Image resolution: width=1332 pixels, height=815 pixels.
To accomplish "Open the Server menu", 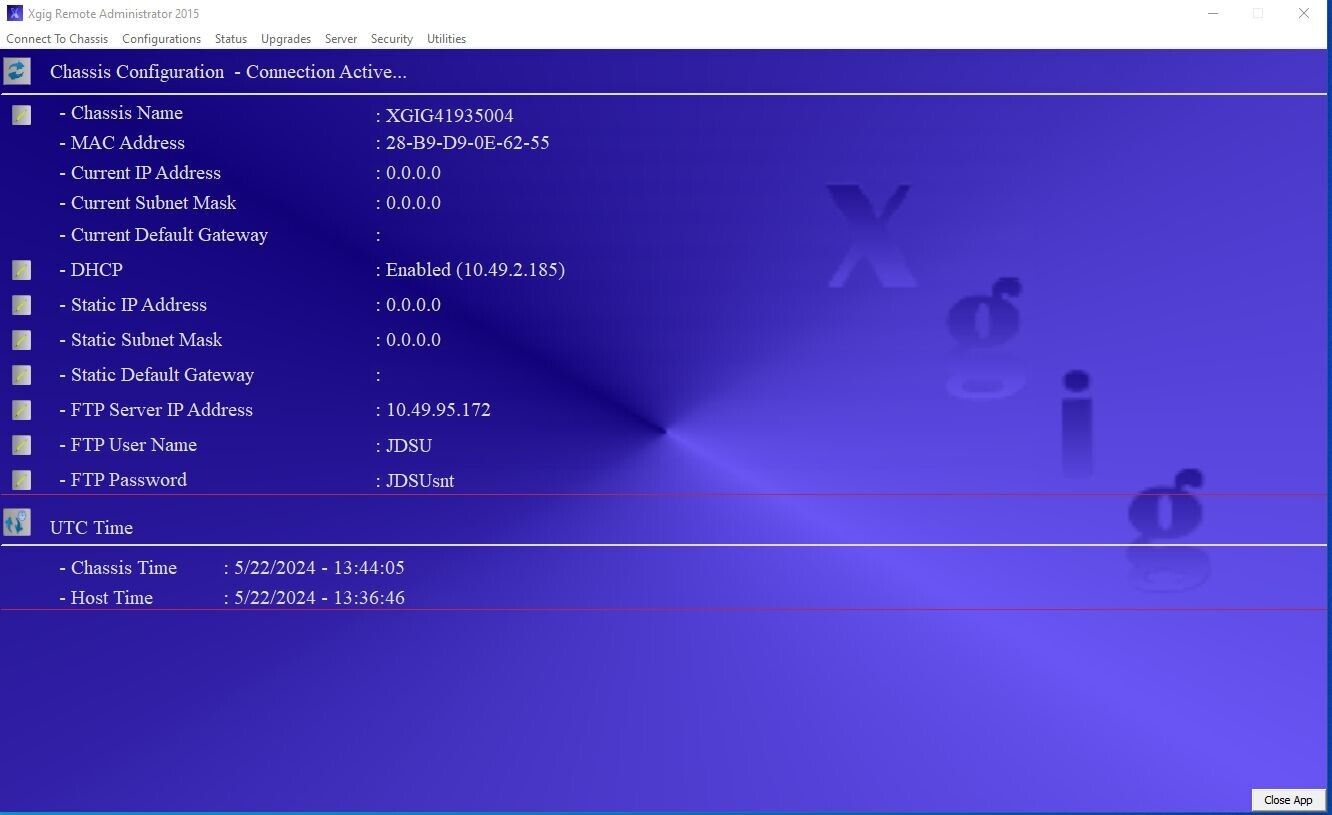I will 340,39.
